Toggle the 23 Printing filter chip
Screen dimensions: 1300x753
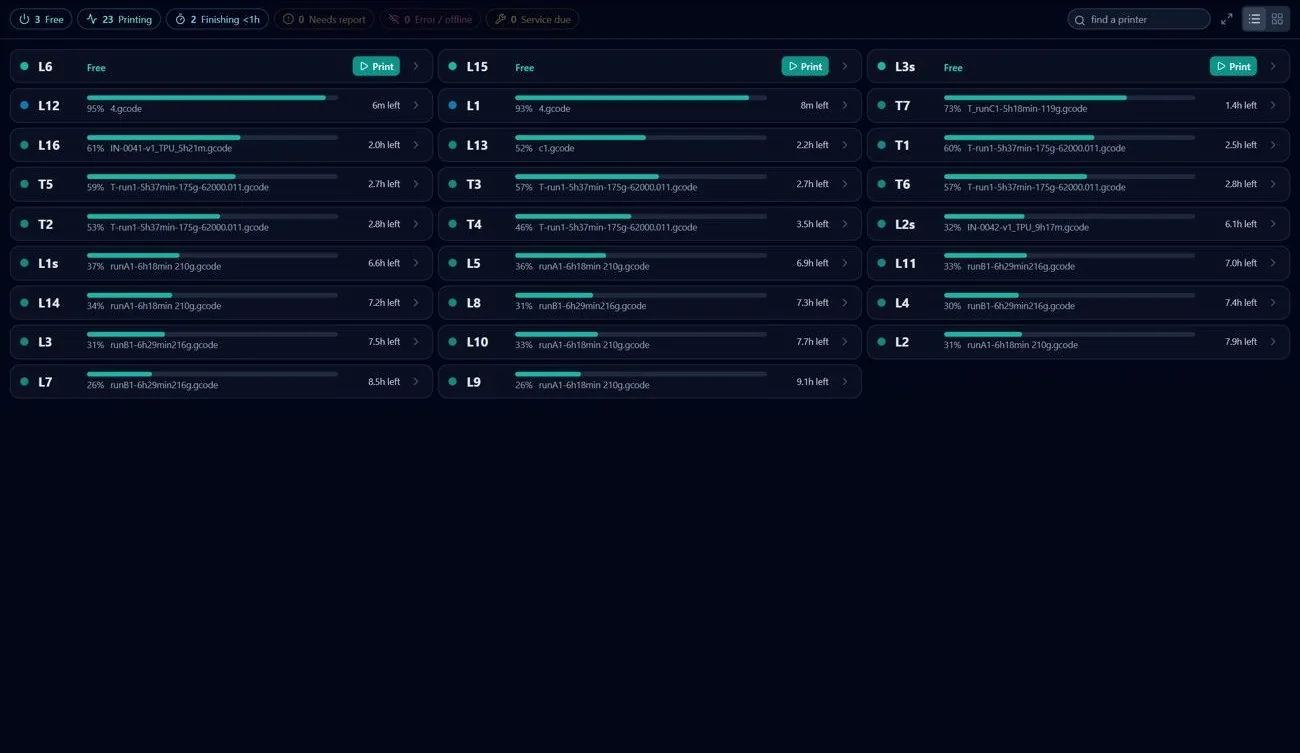119,19
